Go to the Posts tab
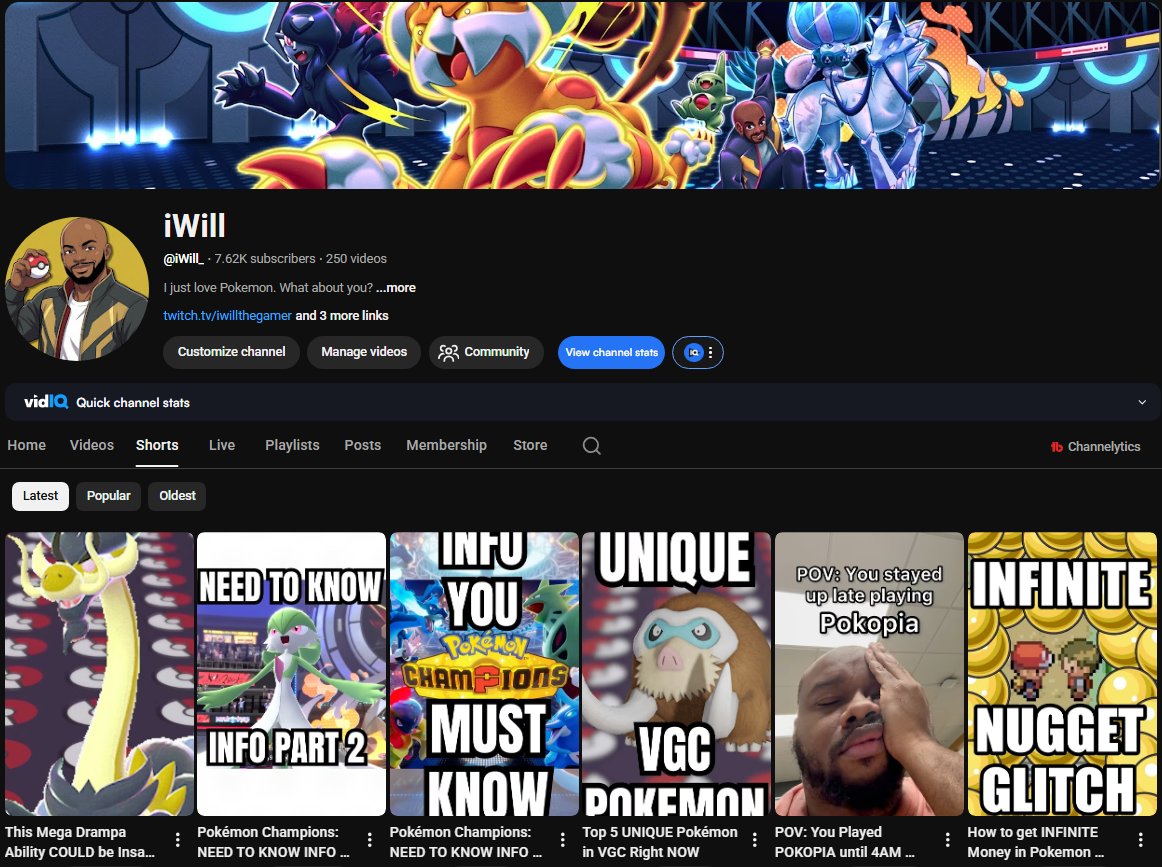This screenshot has width=1162, height=867. pyautogui.click(x=362, y=445)
